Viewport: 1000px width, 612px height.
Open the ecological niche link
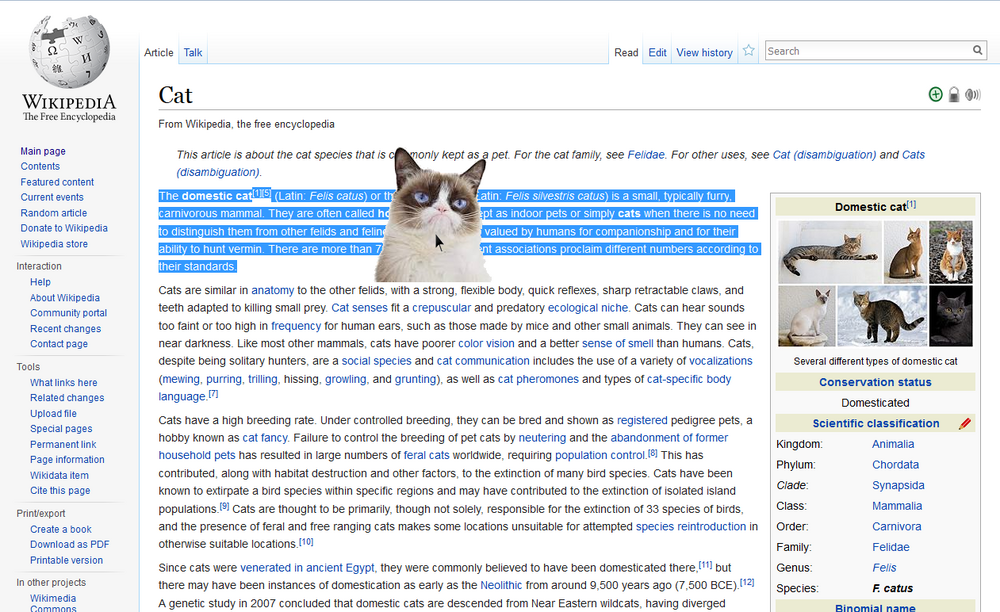588,308
